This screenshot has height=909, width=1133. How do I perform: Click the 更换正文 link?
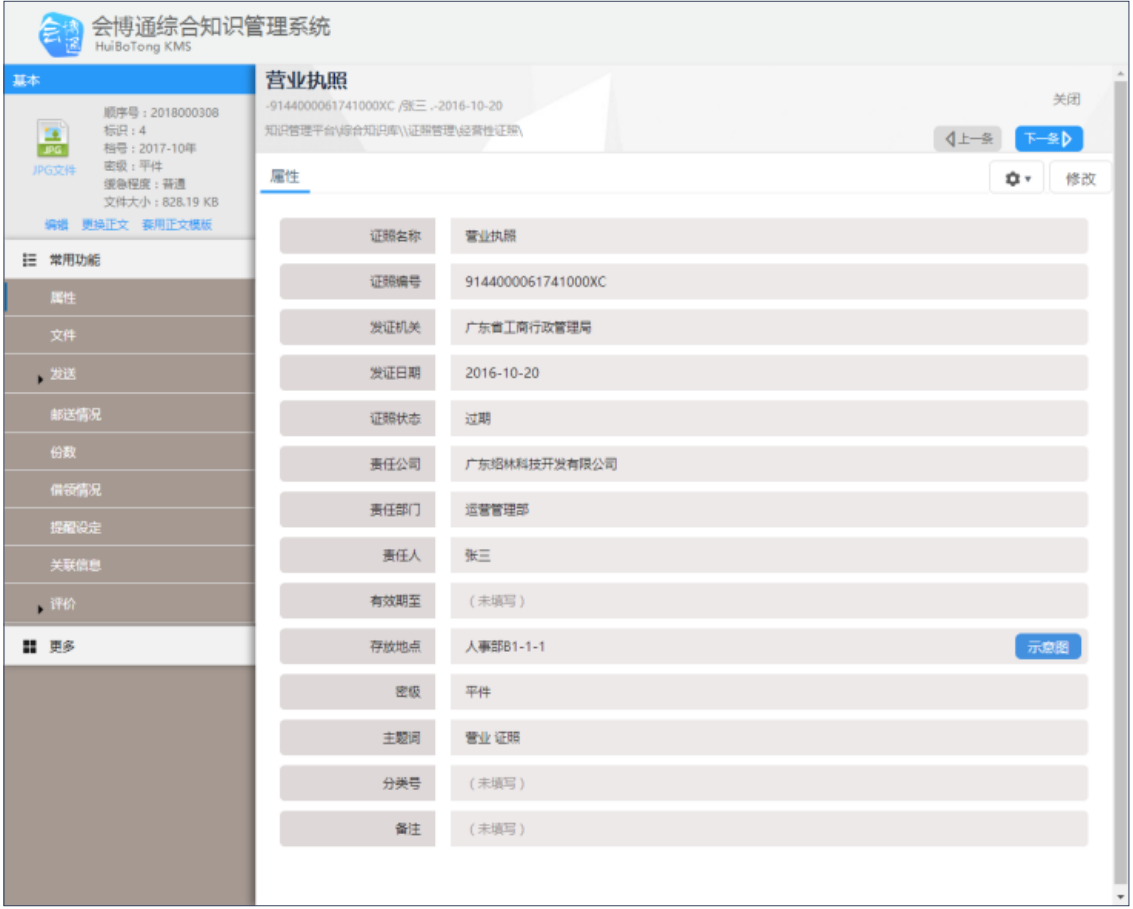pos(105,225)
